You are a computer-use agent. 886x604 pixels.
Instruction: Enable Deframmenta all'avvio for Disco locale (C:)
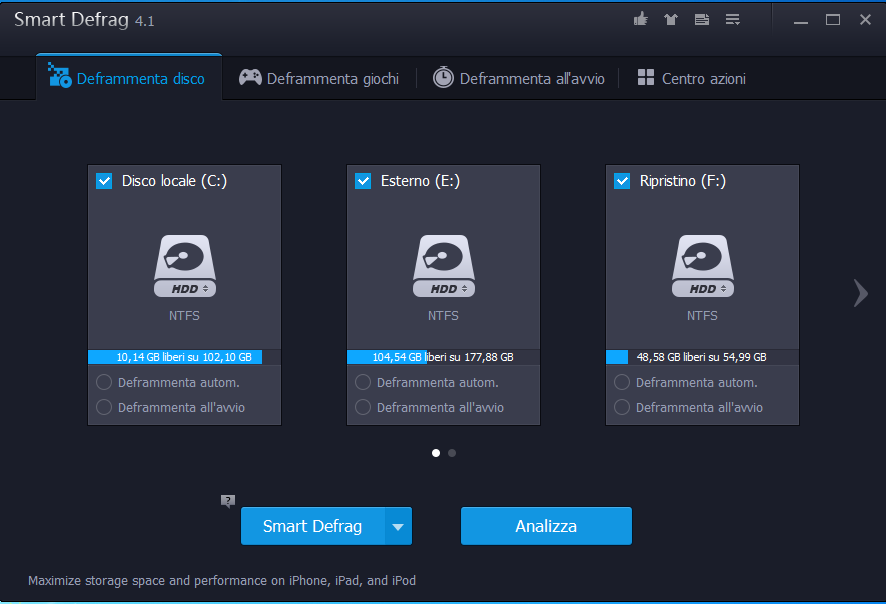coord(104,407)
